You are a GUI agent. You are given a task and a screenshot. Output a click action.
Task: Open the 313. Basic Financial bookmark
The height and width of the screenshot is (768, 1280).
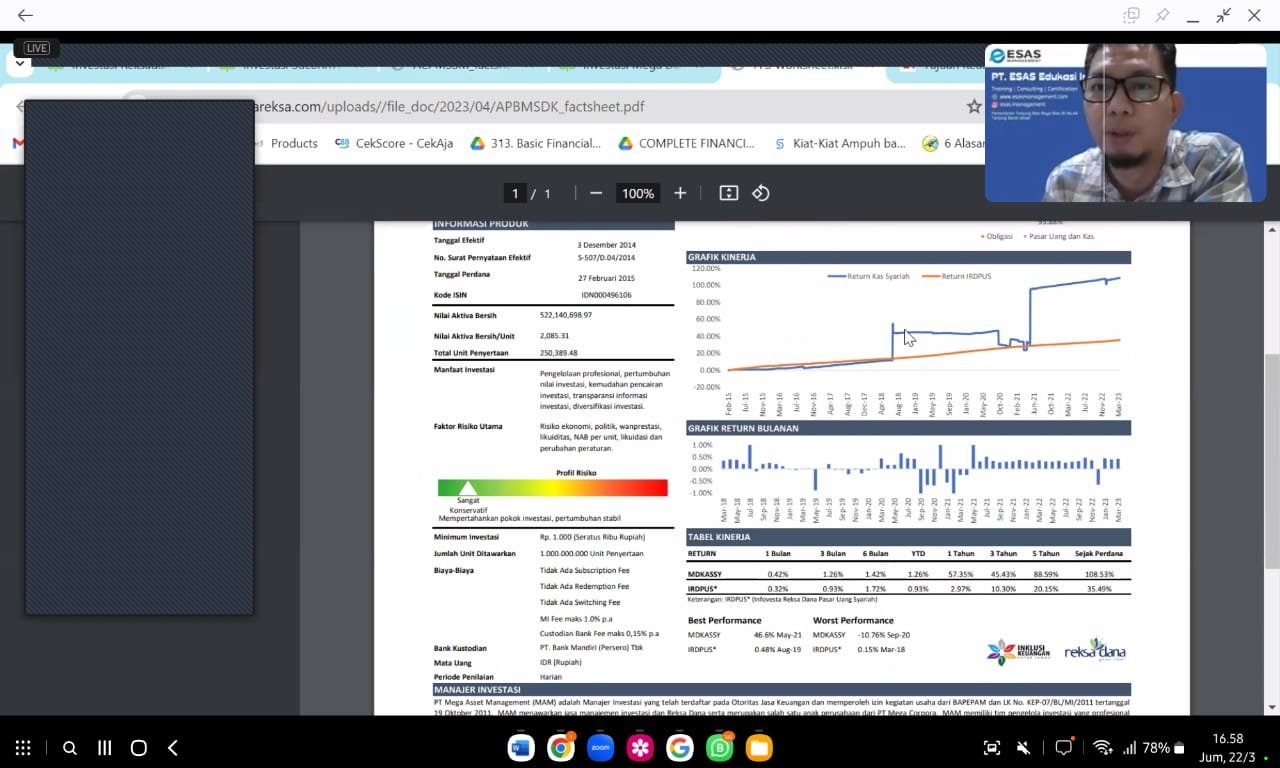(536, 143)
